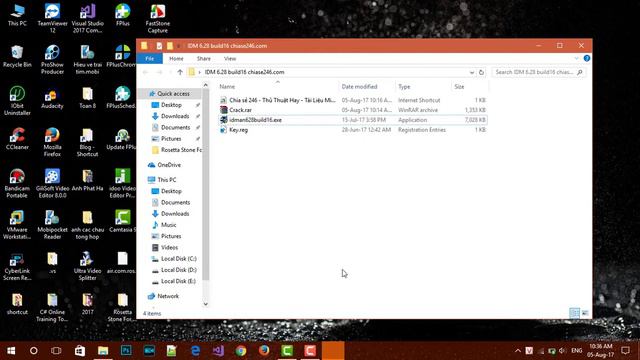640x360 pixels.
Task: Open Google Chrome from the taskbar
Action: click(x=241, y=351)
